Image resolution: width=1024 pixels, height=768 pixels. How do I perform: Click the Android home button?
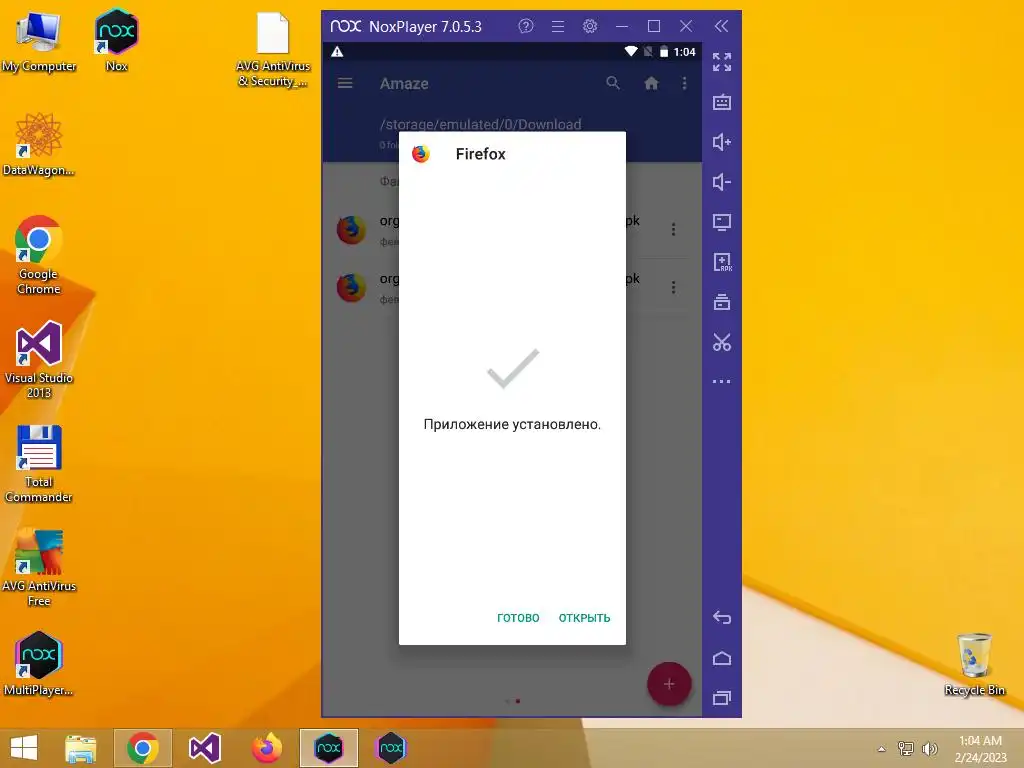pyautogui.click(x=722, y=658)
